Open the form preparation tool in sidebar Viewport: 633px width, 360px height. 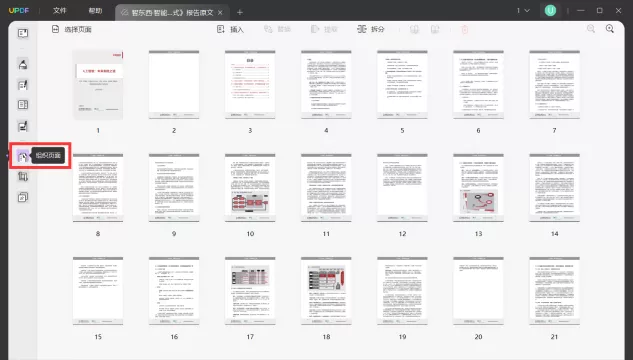tap(23, 105)
